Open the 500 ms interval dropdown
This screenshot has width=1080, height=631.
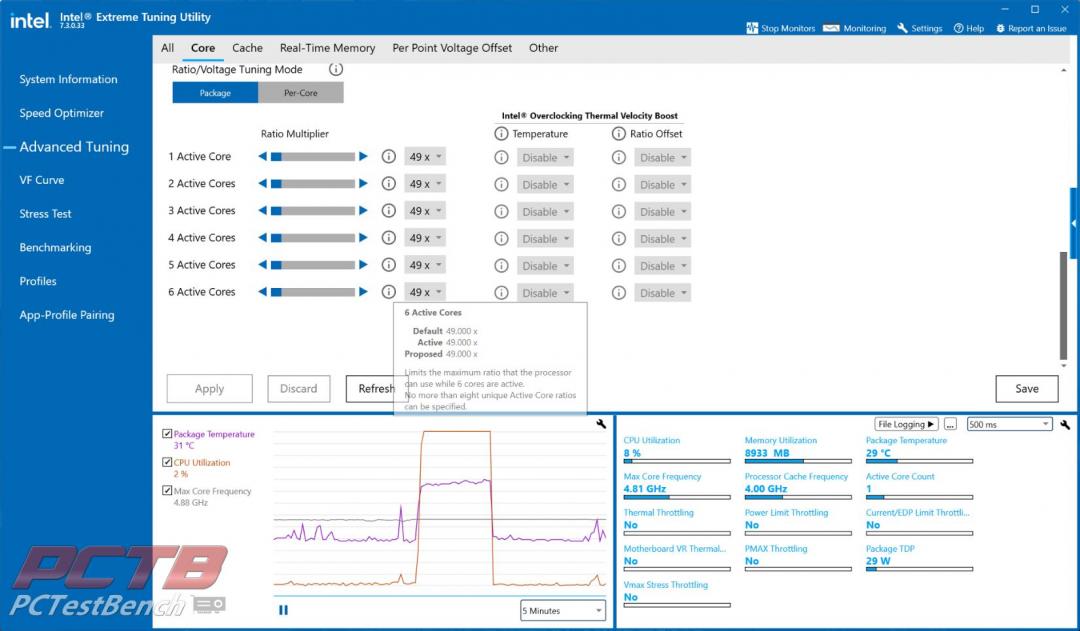[x=1009, y=424]
